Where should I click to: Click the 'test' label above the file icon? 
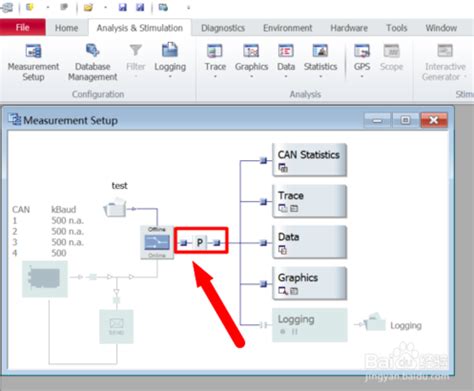click(119, 185)
